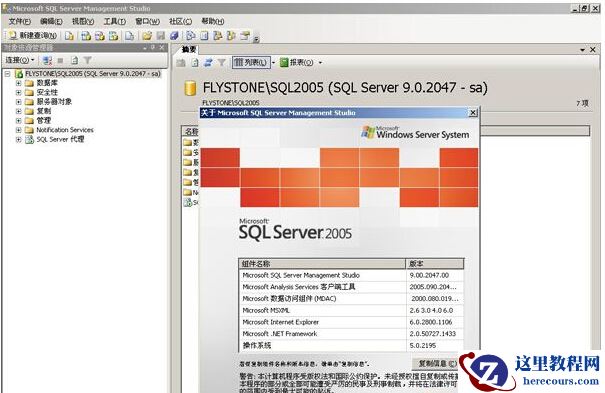Select the Microsoft Analysis Services 客户端工具 row
Image resolution: width=605 pixels, height=393 pixels.
(351, 287)
